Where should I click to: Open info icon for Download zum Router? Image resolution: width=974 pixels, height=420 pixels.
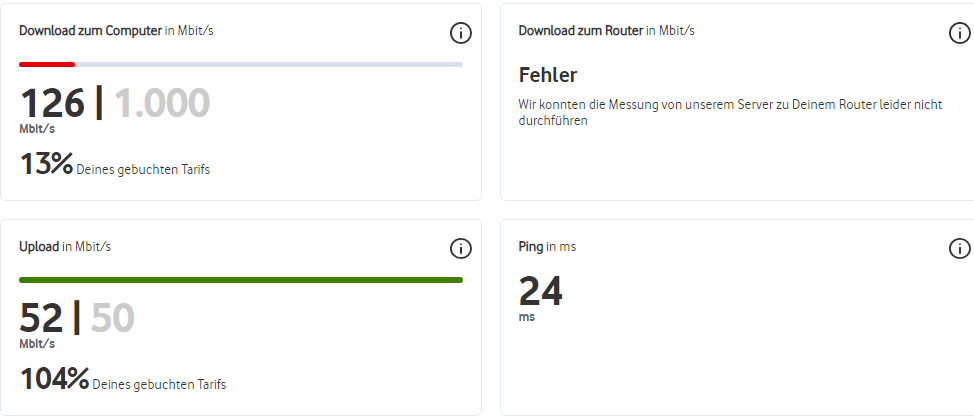960,33
